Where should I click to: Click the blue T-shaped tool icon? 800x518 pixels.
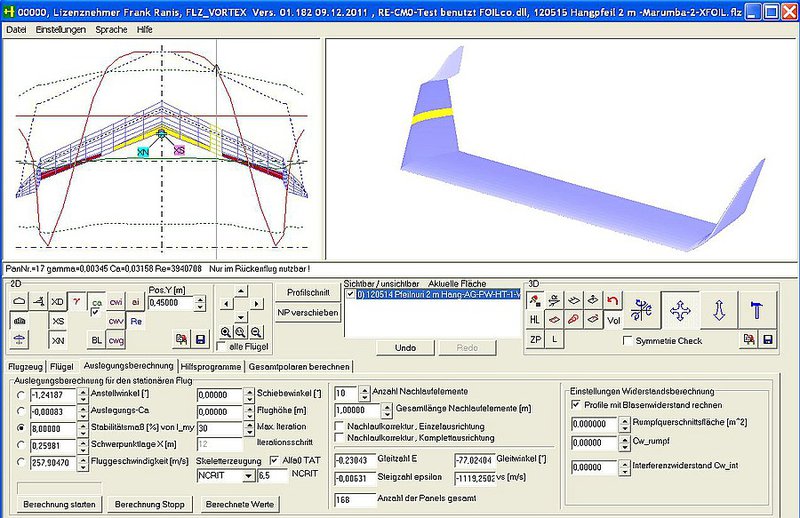[756, 310]
